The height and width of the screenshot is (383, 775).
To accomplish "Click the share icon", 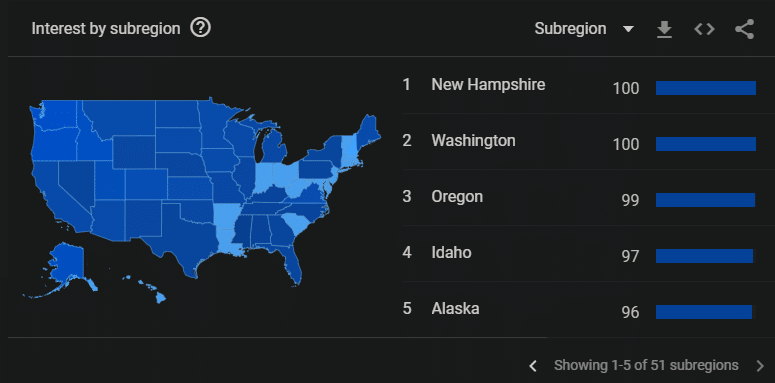I will pos(744,29).
